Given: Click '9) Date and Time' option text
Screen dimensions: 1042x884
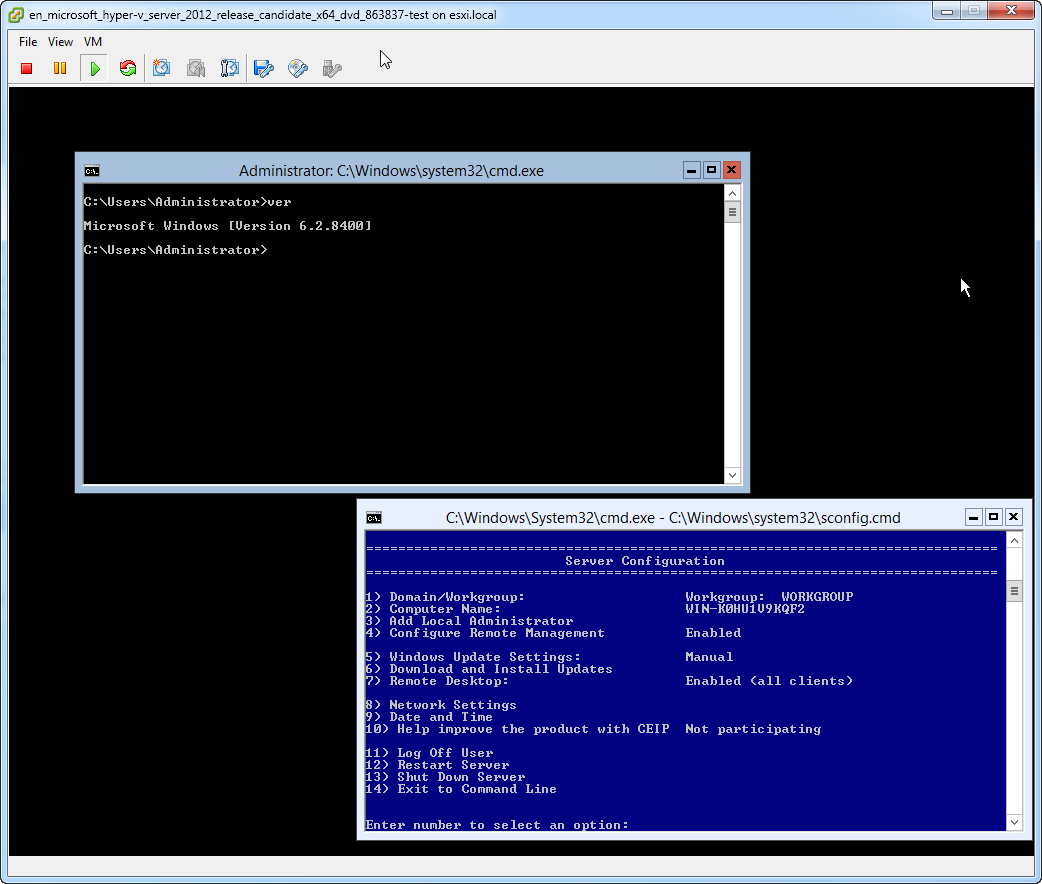Looking at the screenshot, I should coord(429,717).
